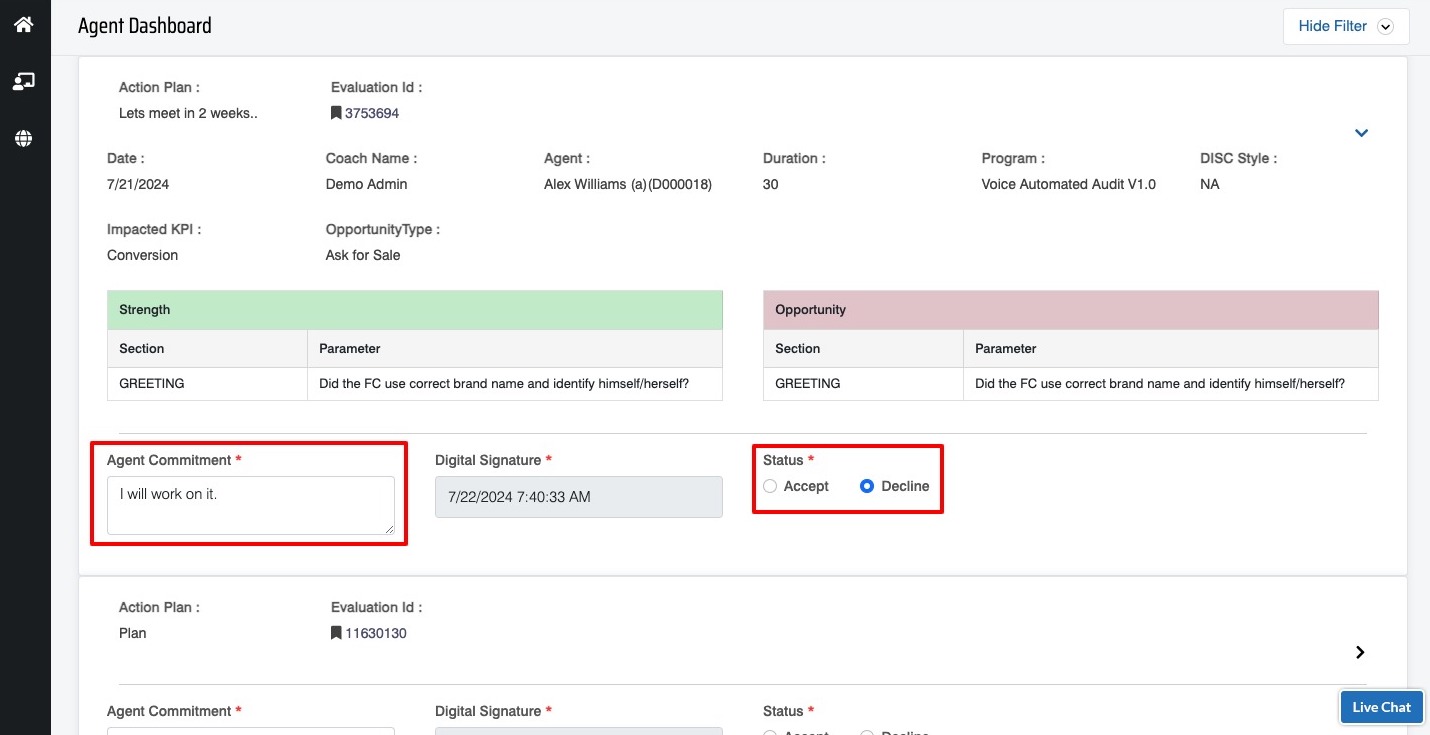Screen dimensions: 1430x735
Task: Click the 'I will work on it.' commitment box
Action: (250, 504)
